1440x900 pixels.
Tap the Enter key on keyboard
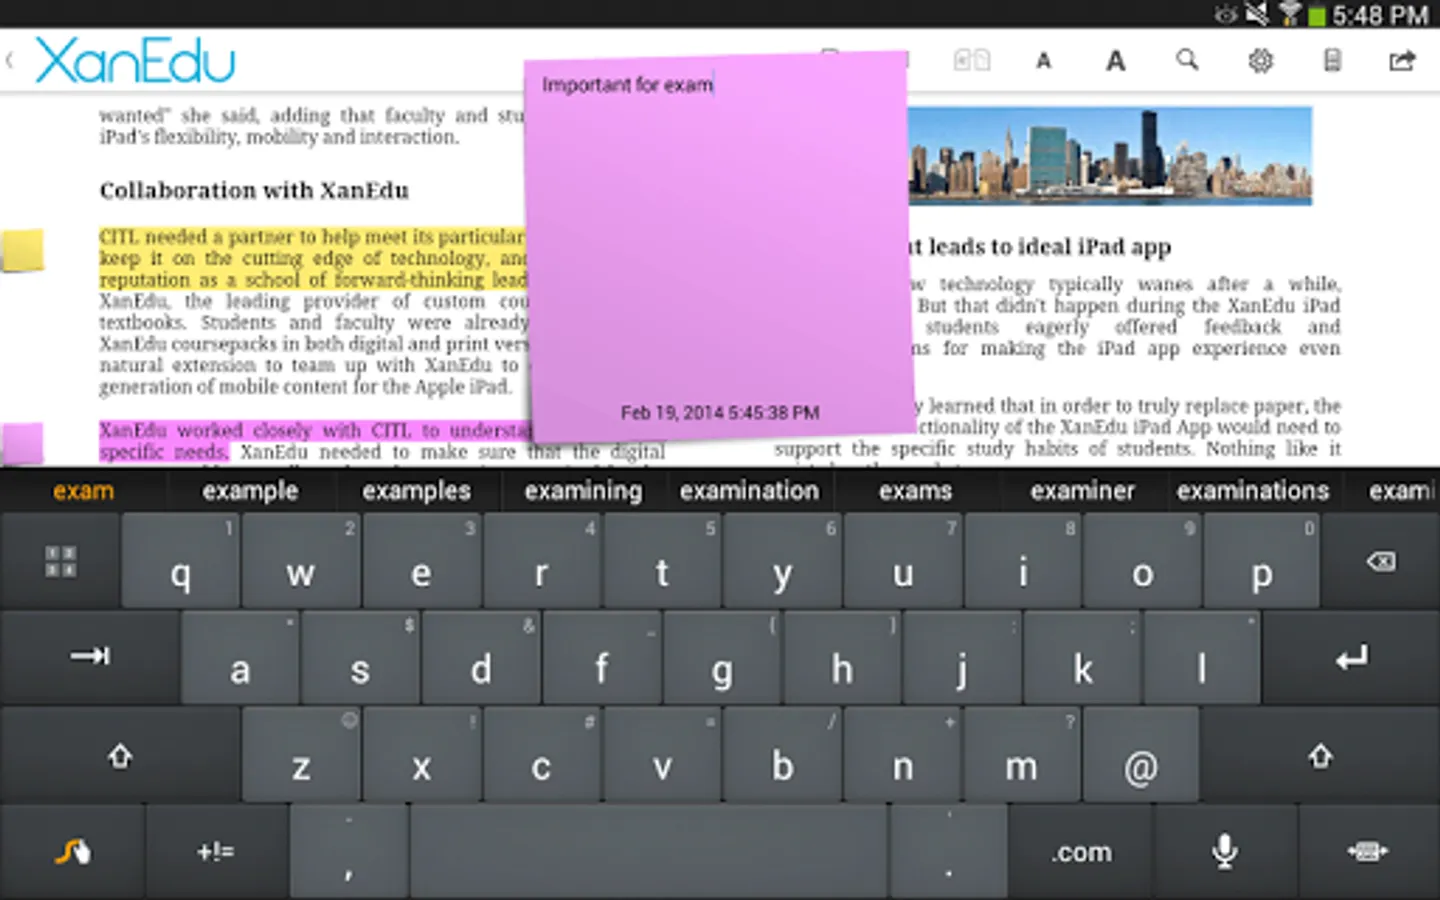(x=1351, y=657)
